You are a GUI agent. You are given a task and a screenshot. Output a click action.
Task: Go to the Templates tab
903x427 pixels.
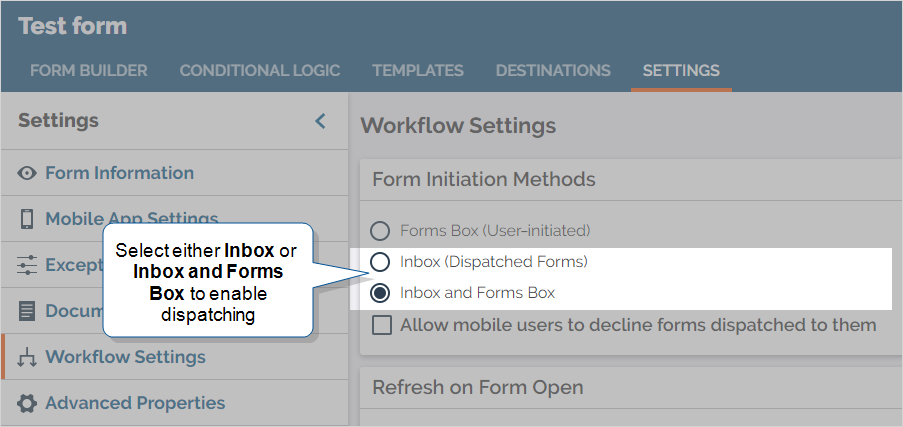pos(418,71)
